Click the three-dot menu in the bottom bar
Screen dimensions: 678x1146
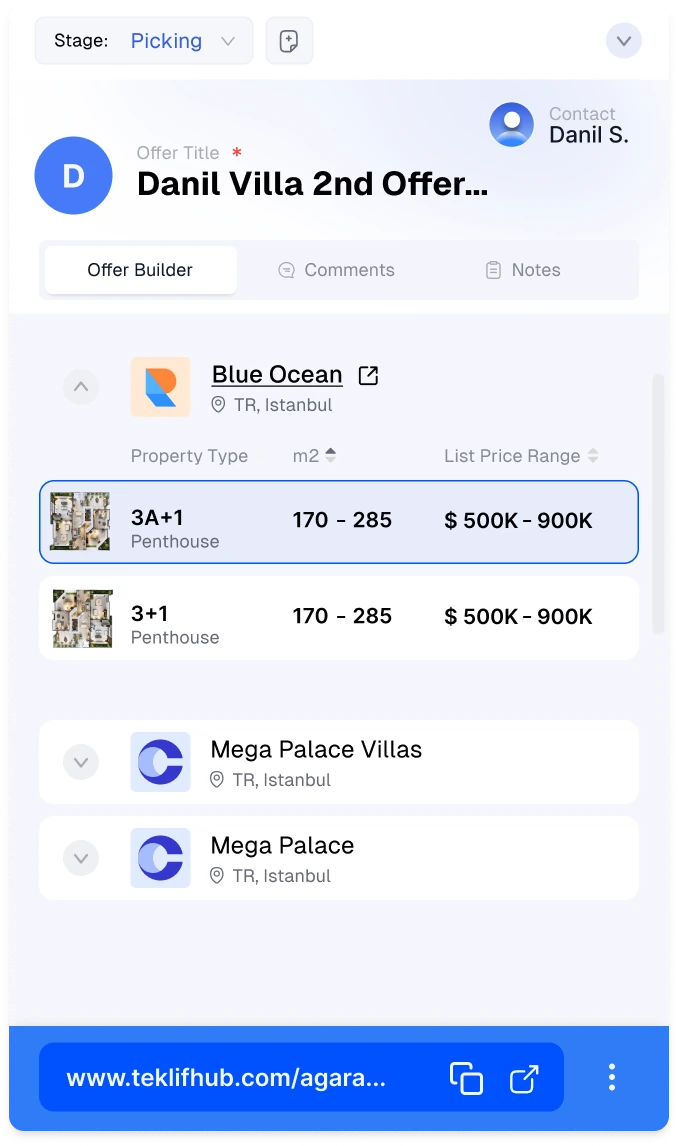612,1077
